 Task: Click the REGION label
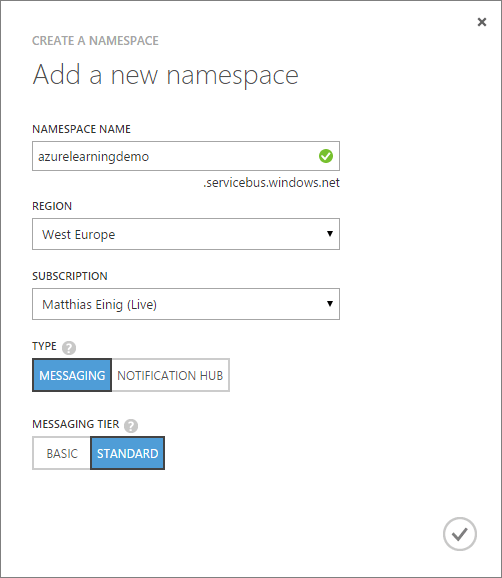tap(52, 206)
